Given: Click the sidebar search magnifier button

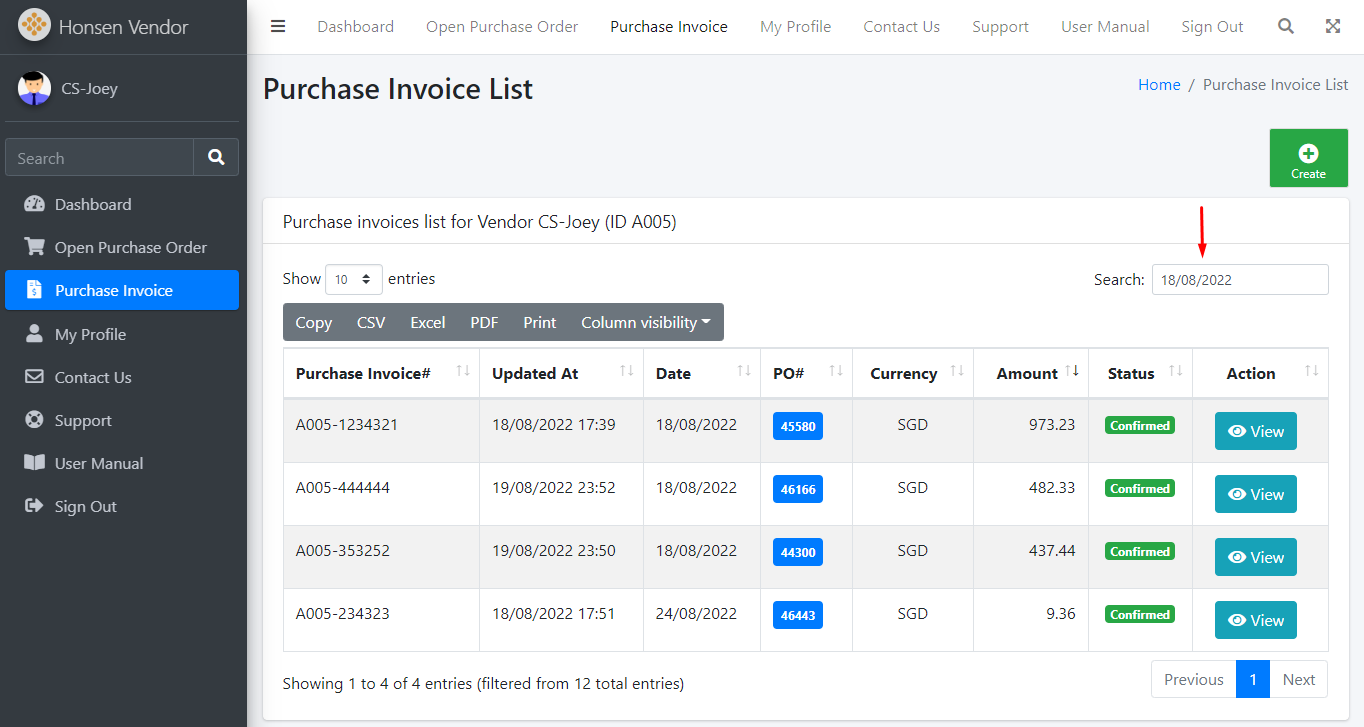Looking at the screenshot, I should tap(216, 158).
